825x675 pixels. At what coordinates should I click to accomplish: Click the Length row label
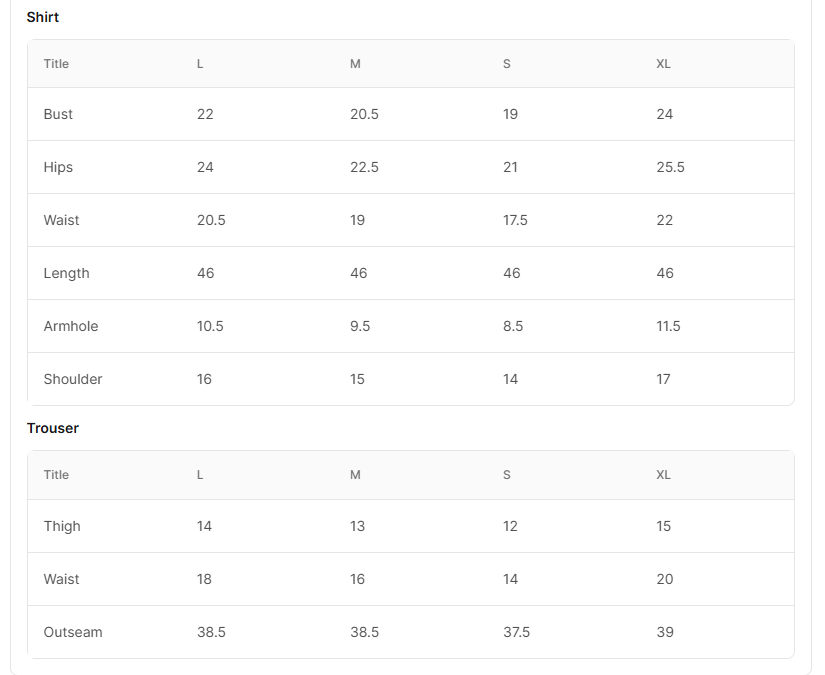(x=66, y=274)
